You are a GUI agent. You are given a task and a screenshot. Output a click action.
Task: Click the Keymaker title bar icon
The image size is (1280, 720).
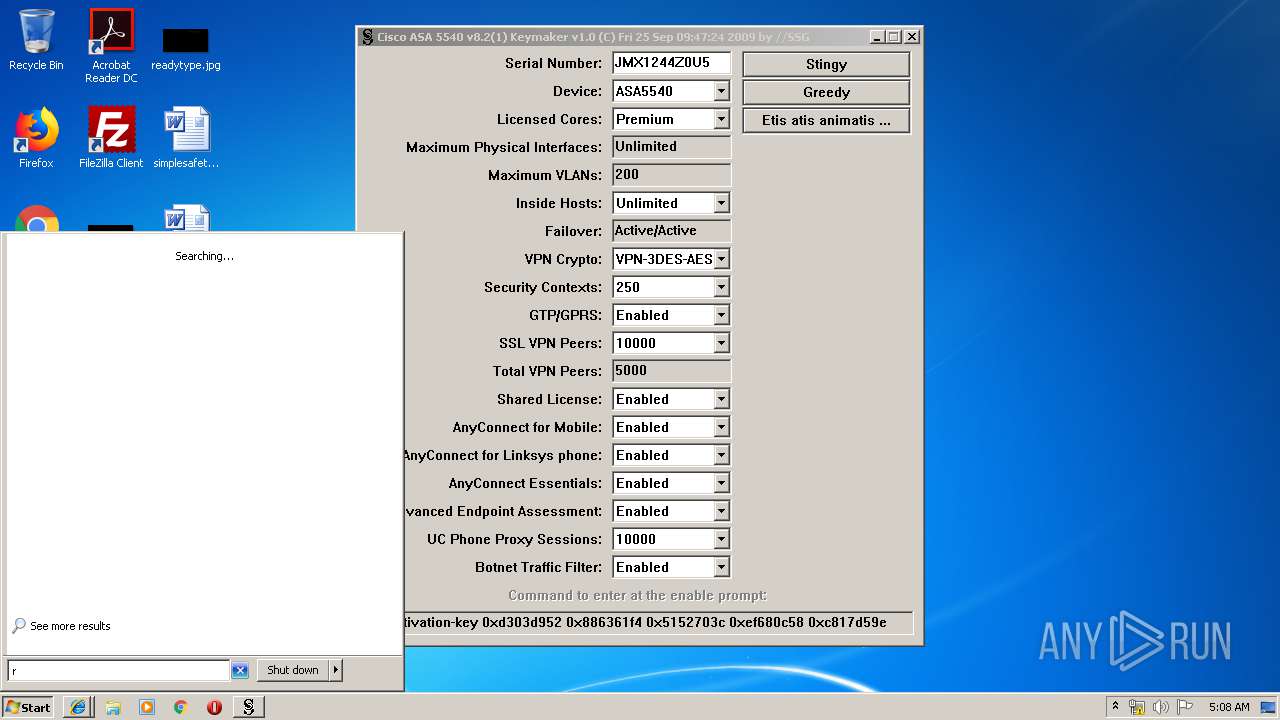367,37
